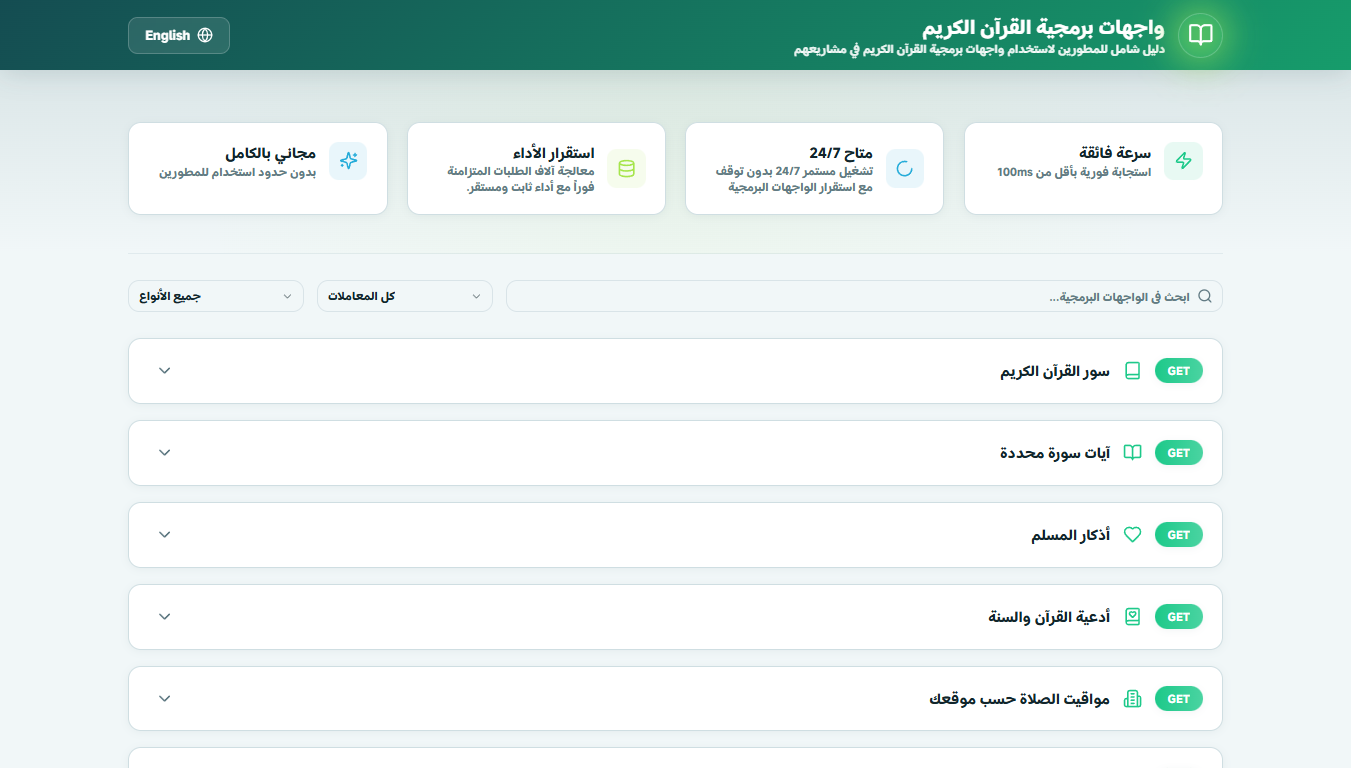Screen dimensions: 1351x768
Task: Click the lightning icon on سرعة فائقة card
Action: 1183,160
